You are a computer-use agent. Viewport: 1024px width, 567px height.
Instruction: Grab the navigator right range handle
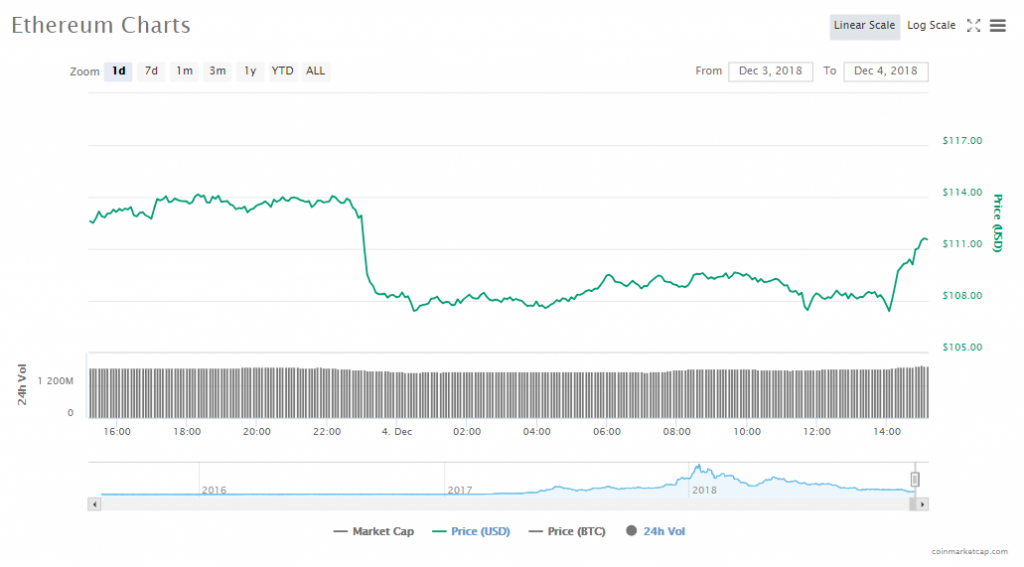click(x=914, y=480)
